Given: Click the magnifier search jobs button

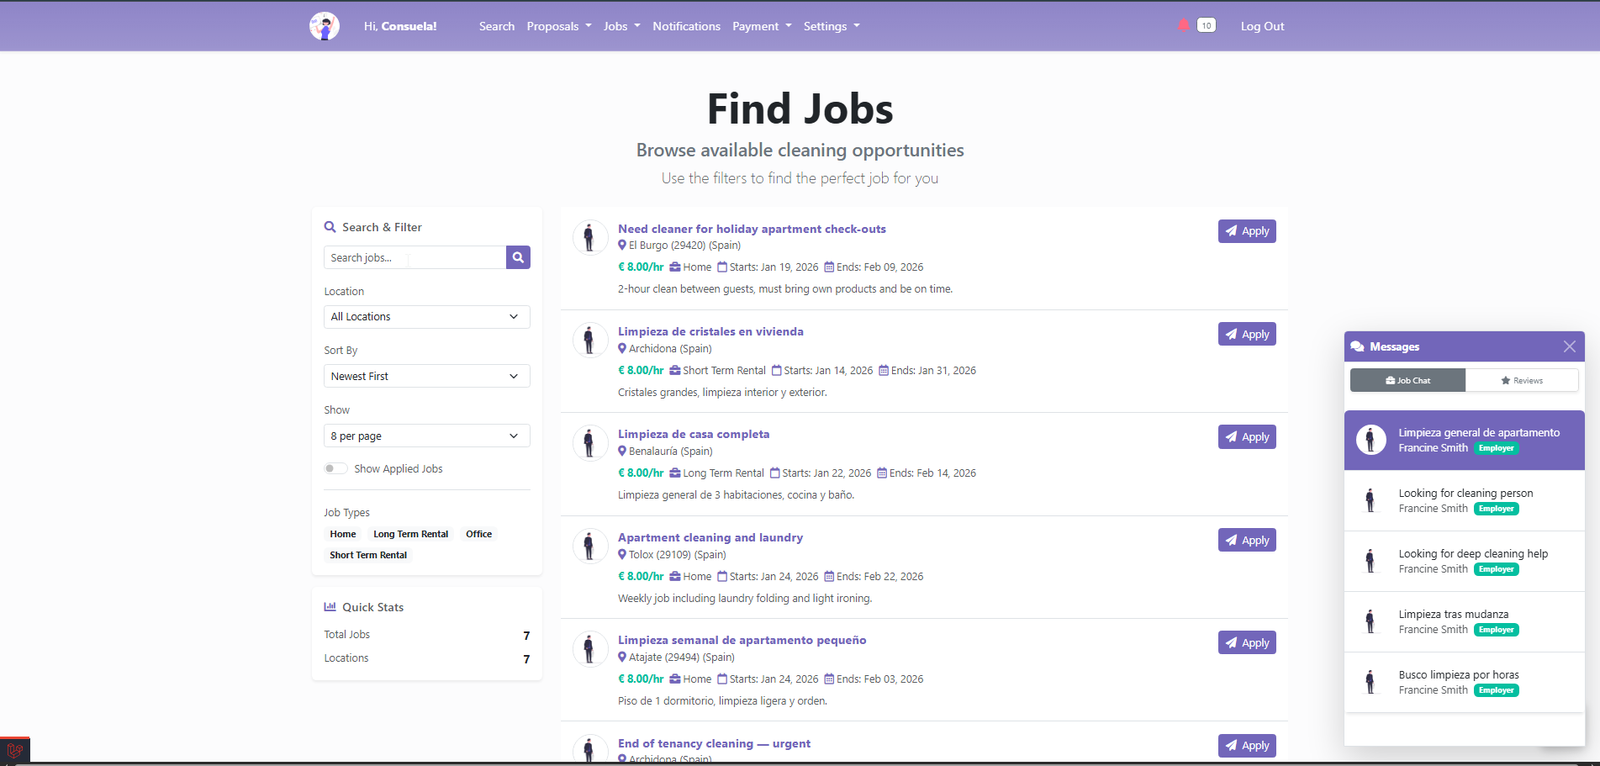Looking at the screenshot, I should pyautogui.click(x=517, y=258).
